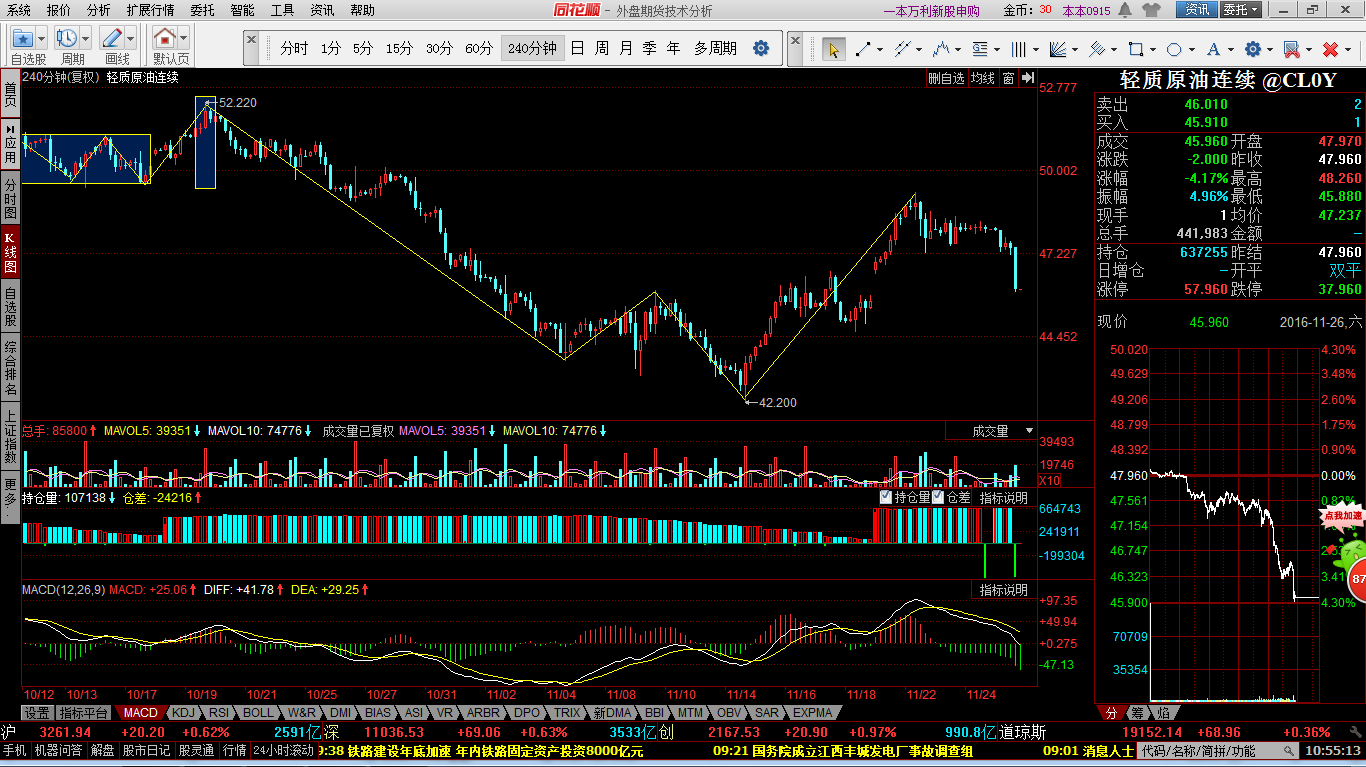Select the text annotation A tool
1366x767 pixels.
pos(1213,49)
